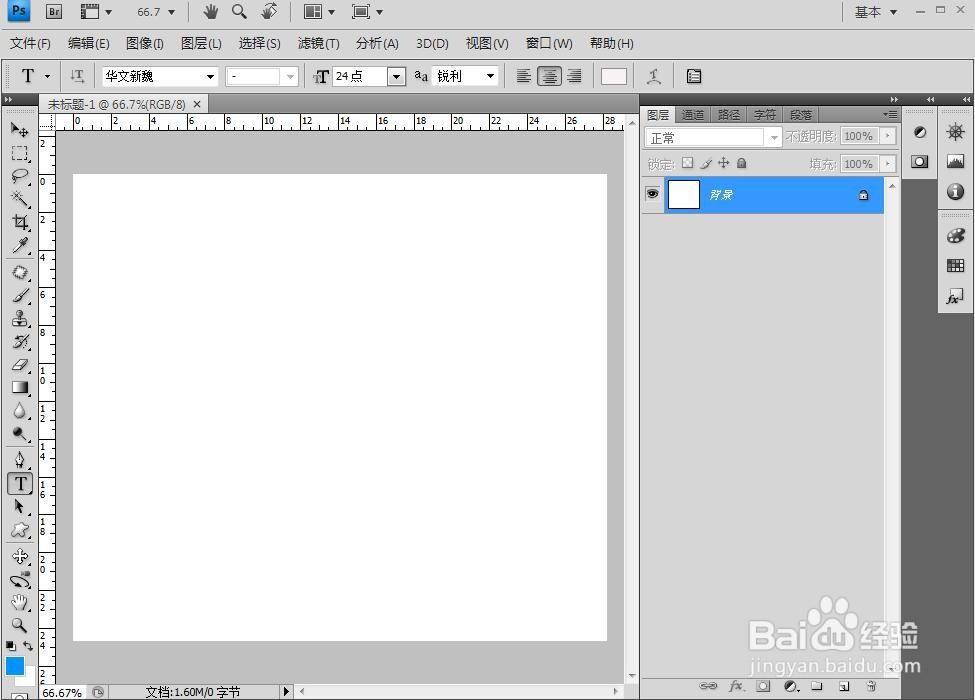The height and width of the screenshot is (700, 975).
Task: Select the Lasso tool
Action: 20,176
